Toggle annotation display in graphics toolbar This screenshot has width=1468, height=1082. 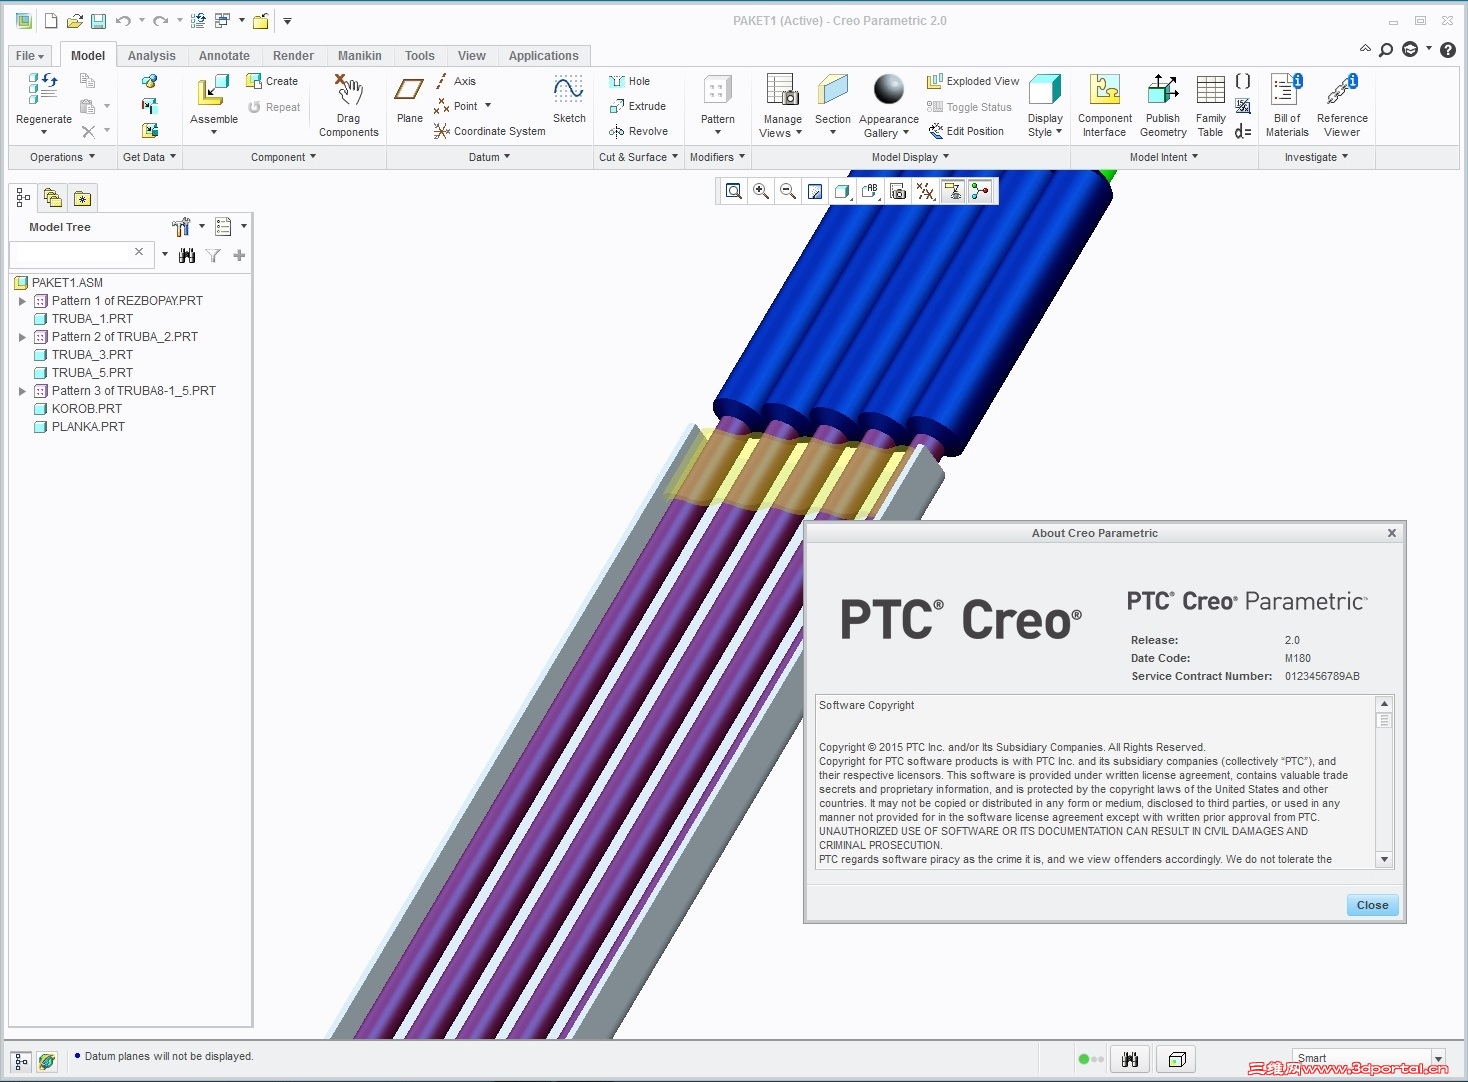tap(953, 191)
